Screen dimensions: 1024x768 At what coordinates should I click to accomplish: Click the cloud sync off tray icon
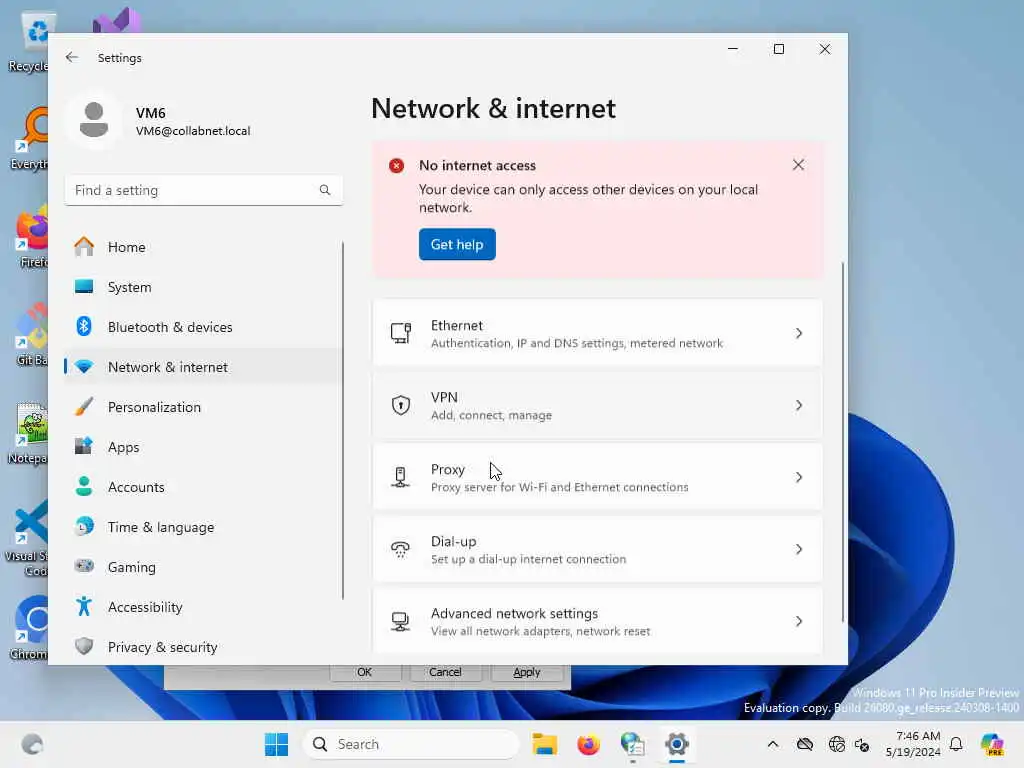(805, 744)
